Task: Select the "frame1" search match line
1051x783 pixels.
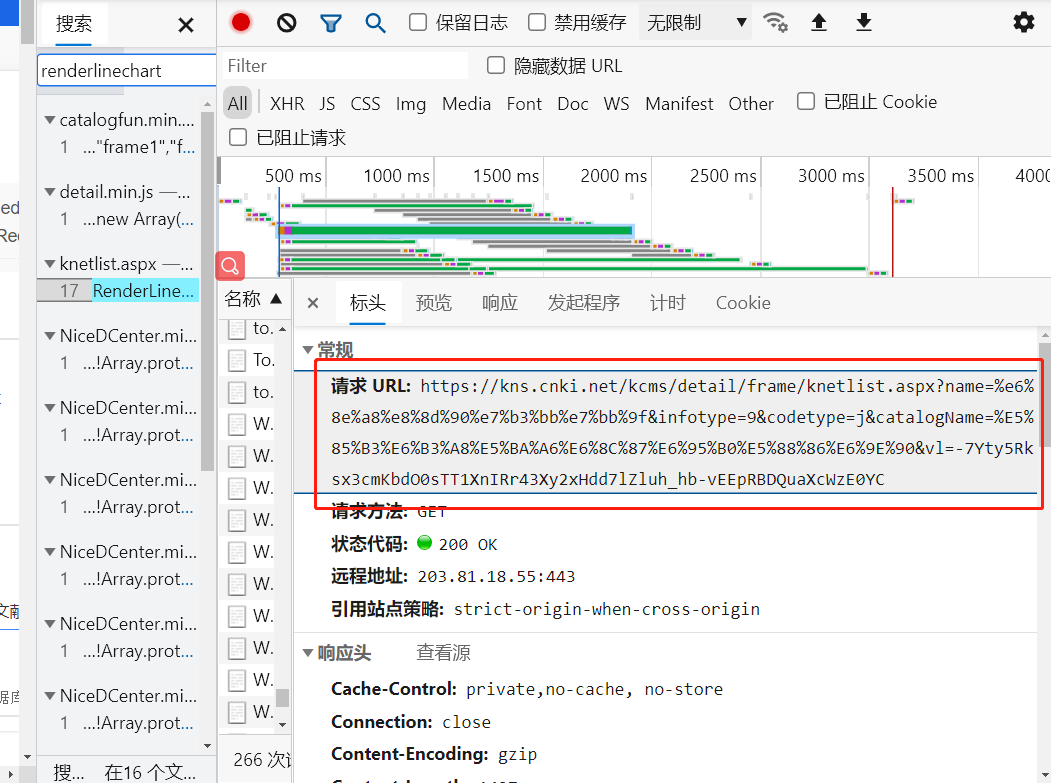Action: 139,147
